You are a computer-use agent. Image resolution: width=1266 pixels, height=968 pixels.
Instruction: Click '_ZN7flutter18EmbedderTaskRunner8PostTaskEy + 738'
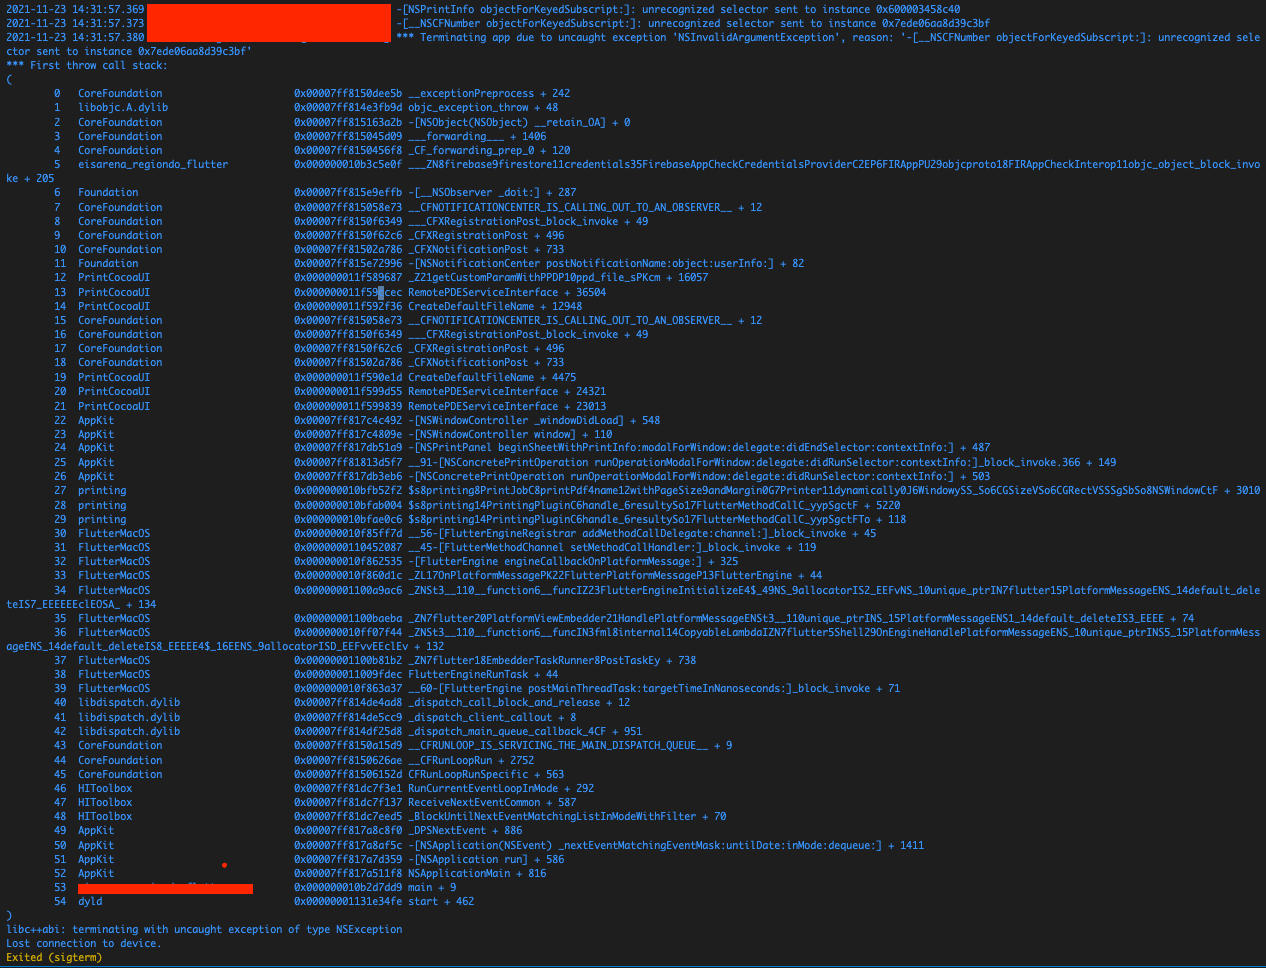click(x=552, y=660)
